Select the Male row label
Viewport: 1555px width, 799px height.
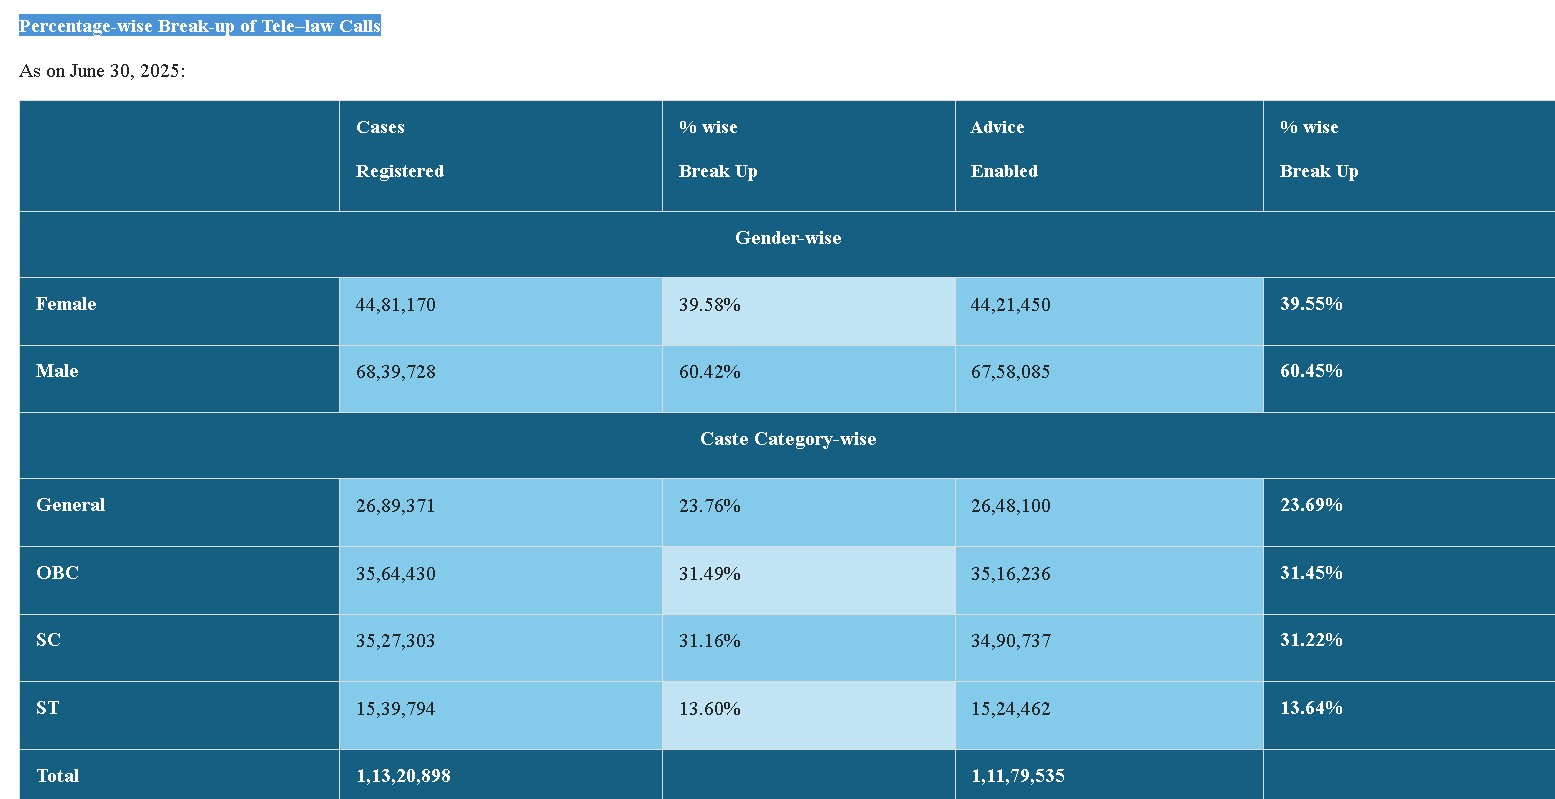pyautogui.click(x=57, y=371)
